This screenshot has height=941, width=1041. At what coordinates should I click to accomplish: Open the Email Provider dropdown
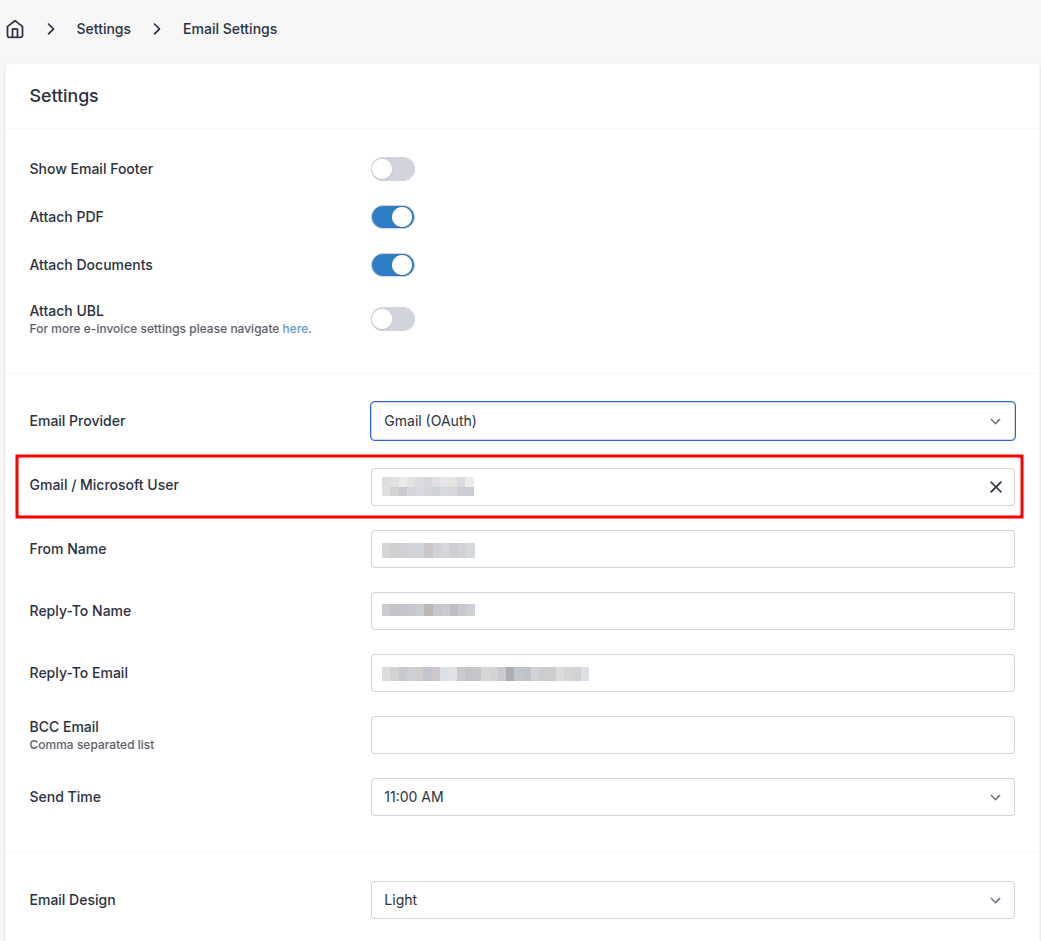pyautogui.click(x=692, y=421)
